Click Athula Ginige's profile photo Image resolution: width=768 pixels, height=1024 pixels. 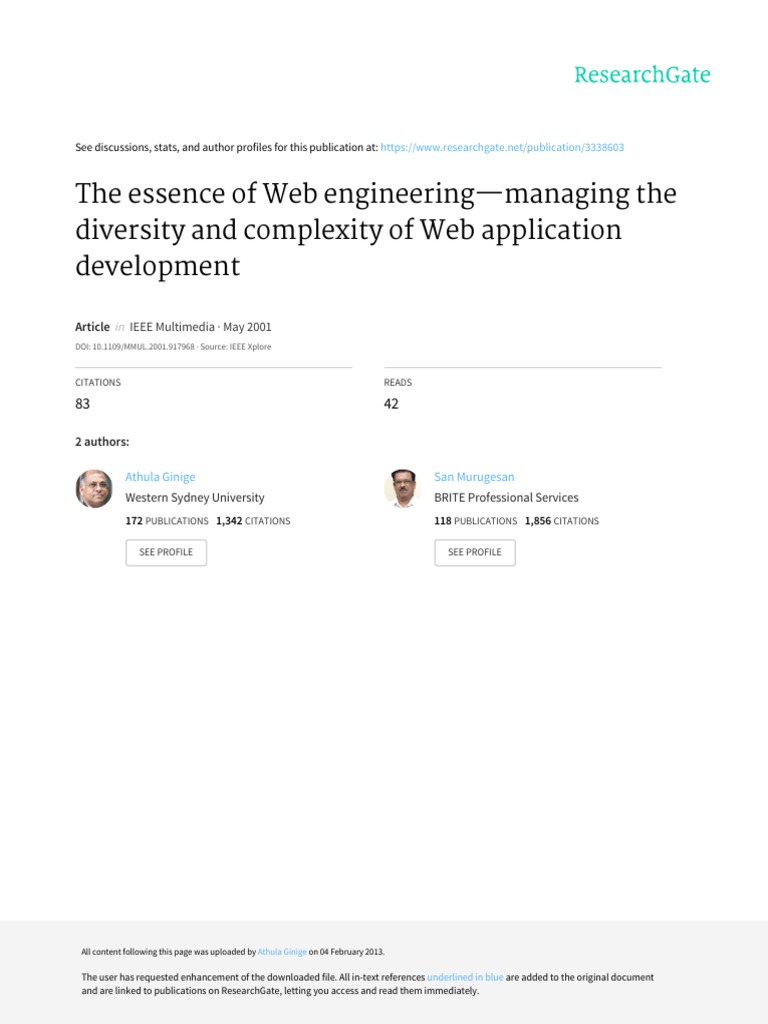coord(94,489)
